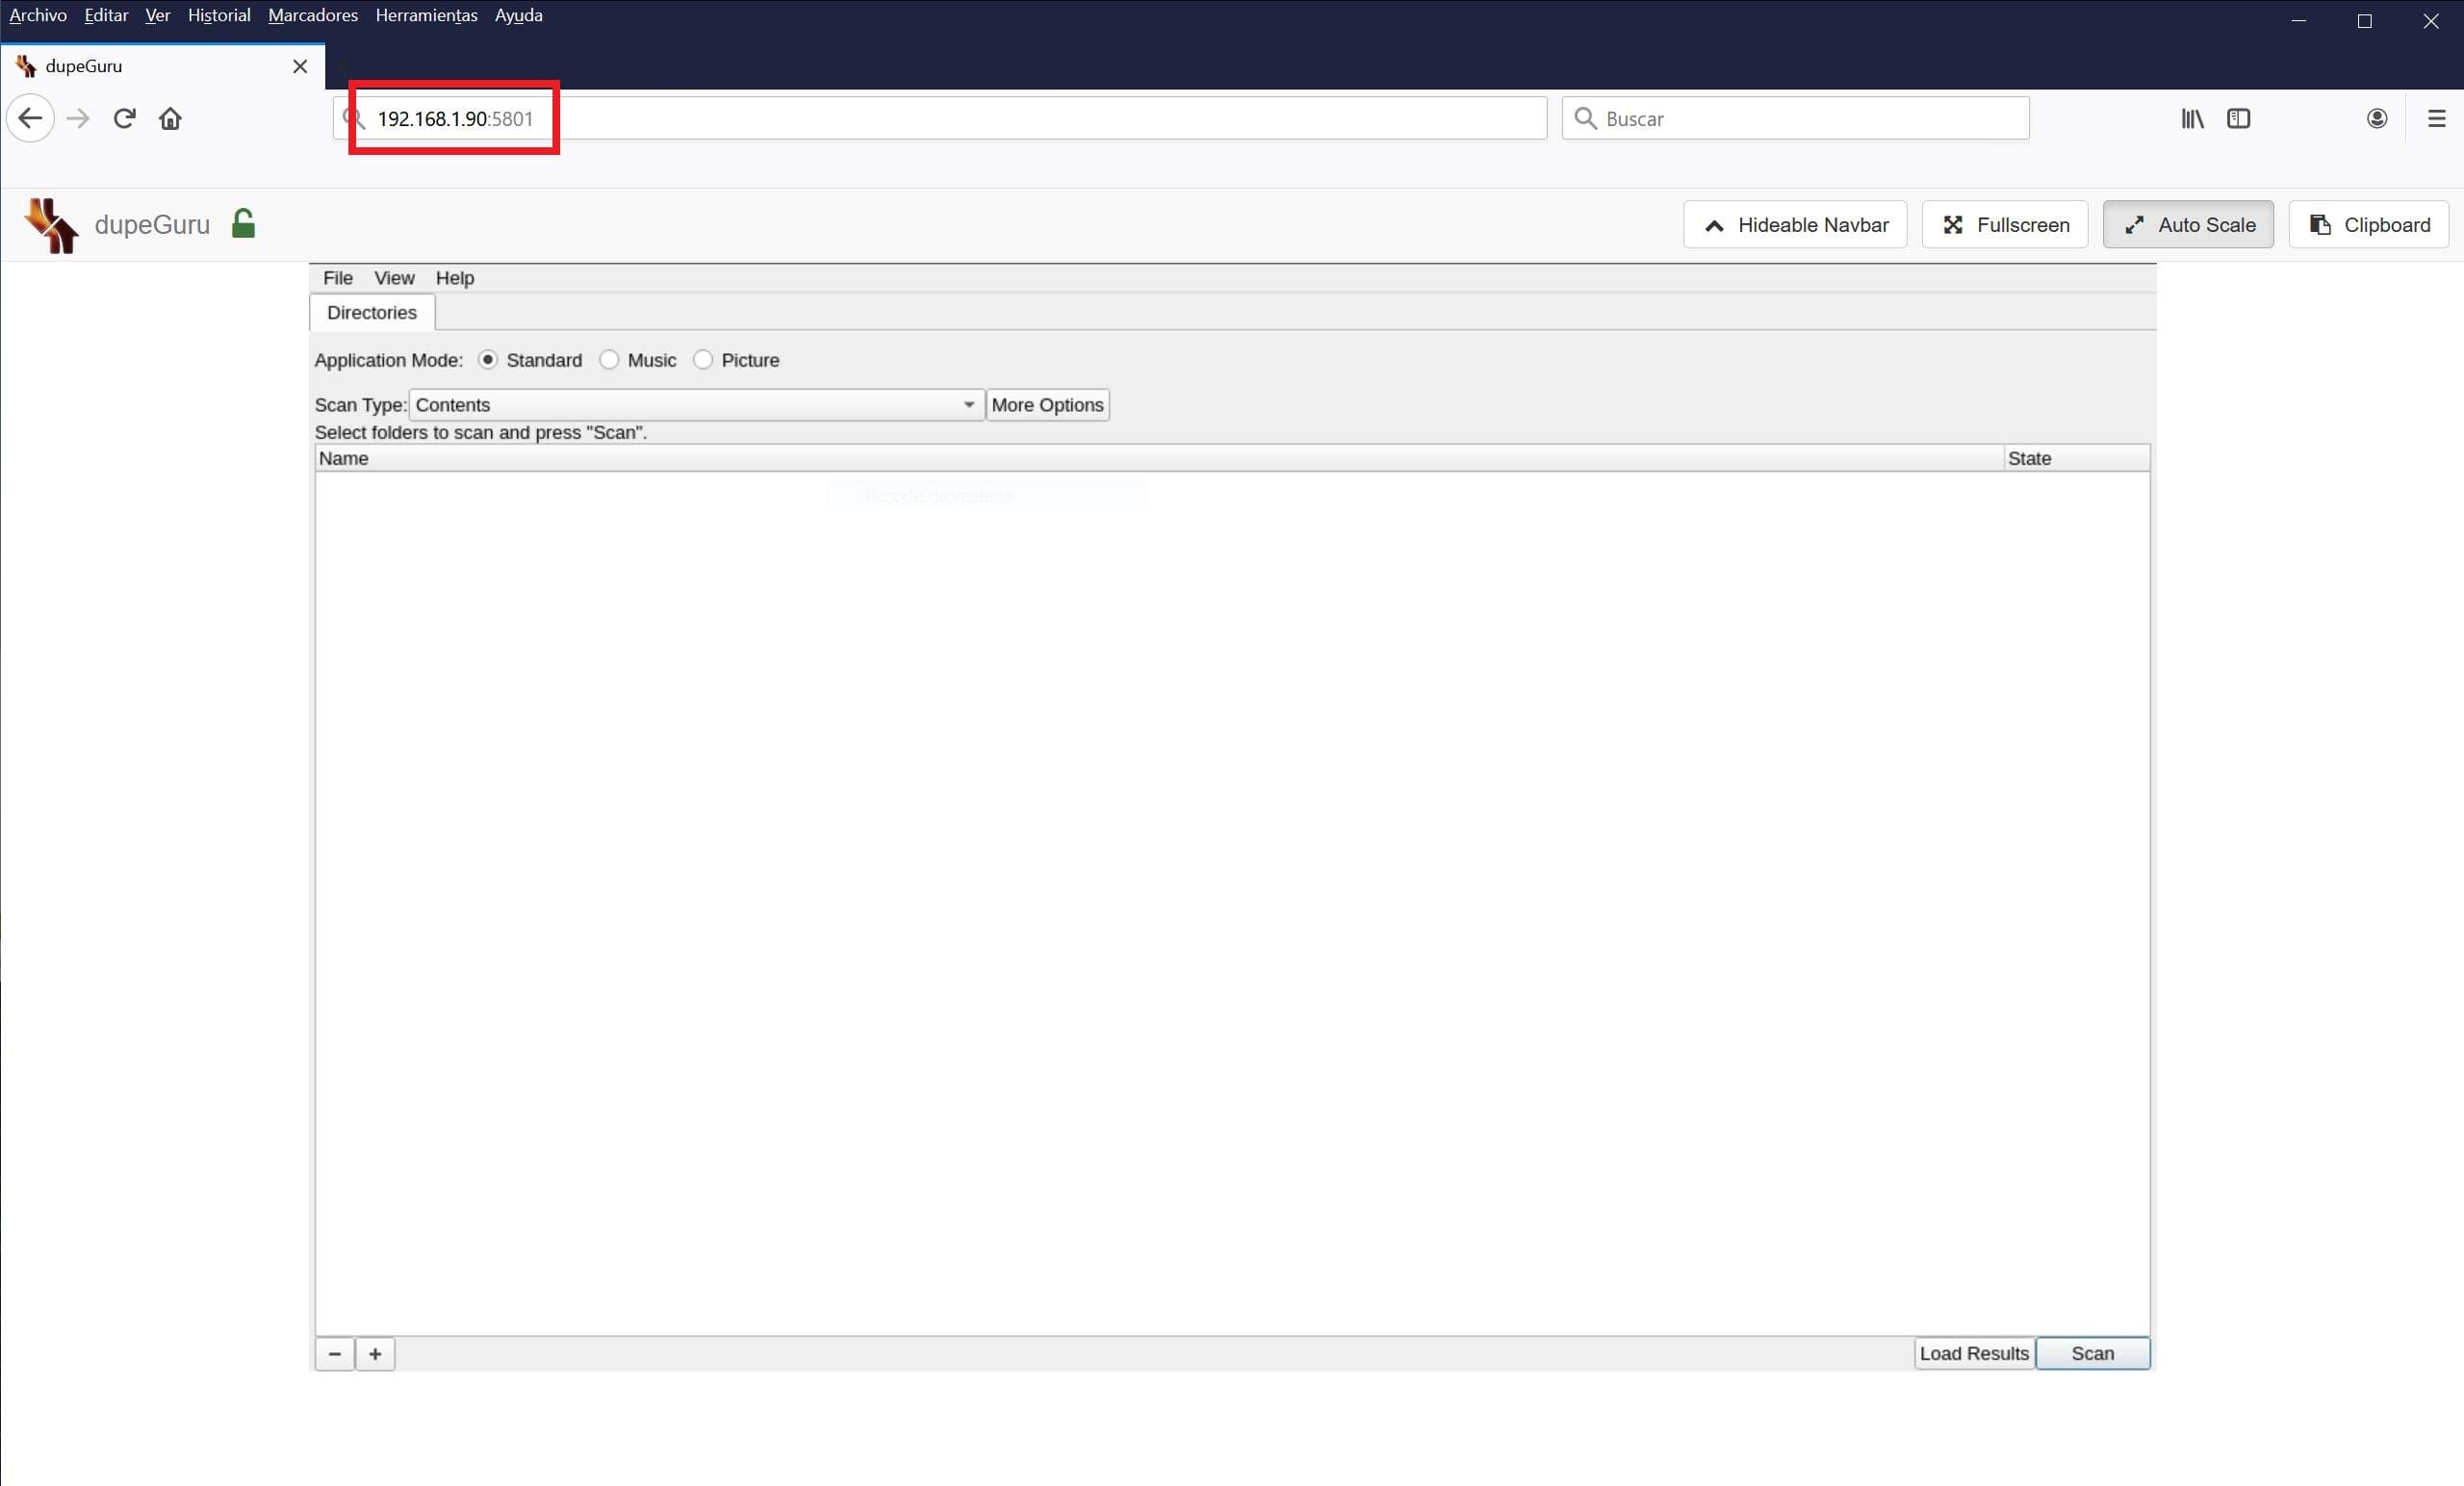Reload the page with refresh icon
This screenshot has height=1486, width=2464.
[x=124, y=118]
